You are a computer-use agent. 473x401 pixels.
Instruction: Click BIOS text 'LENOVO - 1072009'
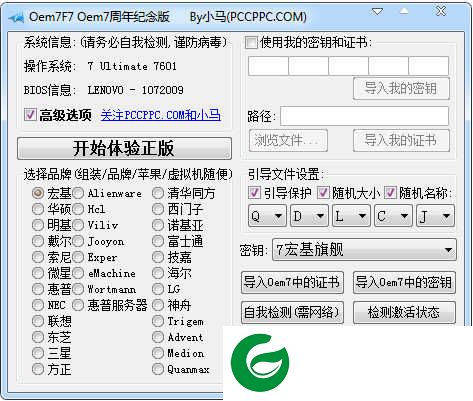135,90
